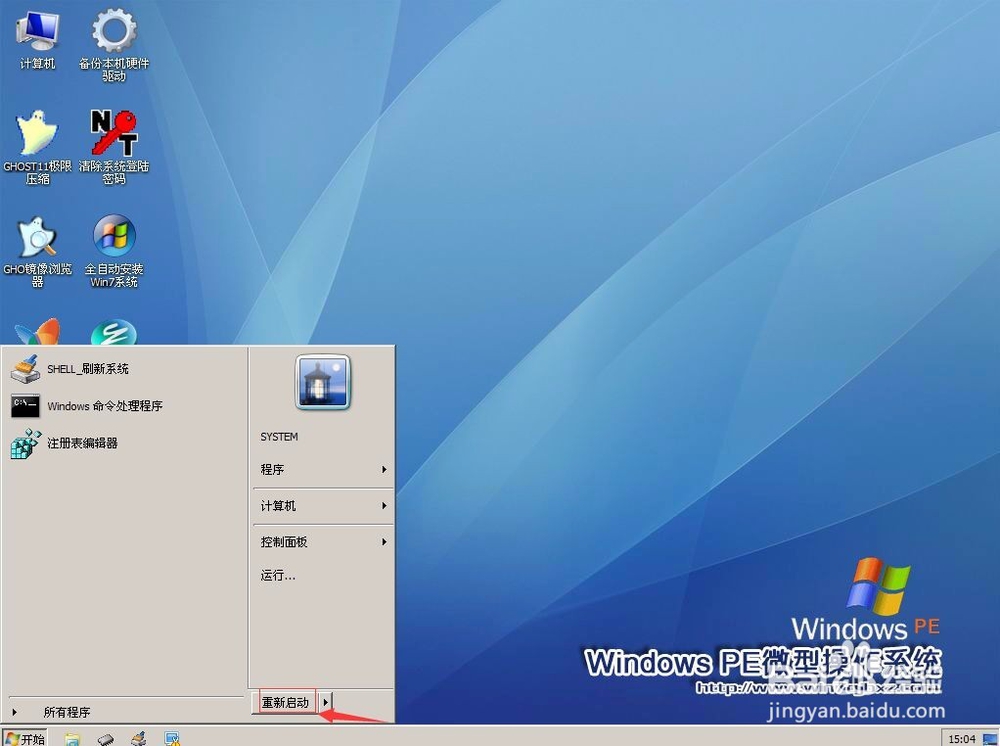Open the 计算机 desktop icon
The height and width of the screenshot is (746, 1000).
pyautogui.click(x=37, y=40)
